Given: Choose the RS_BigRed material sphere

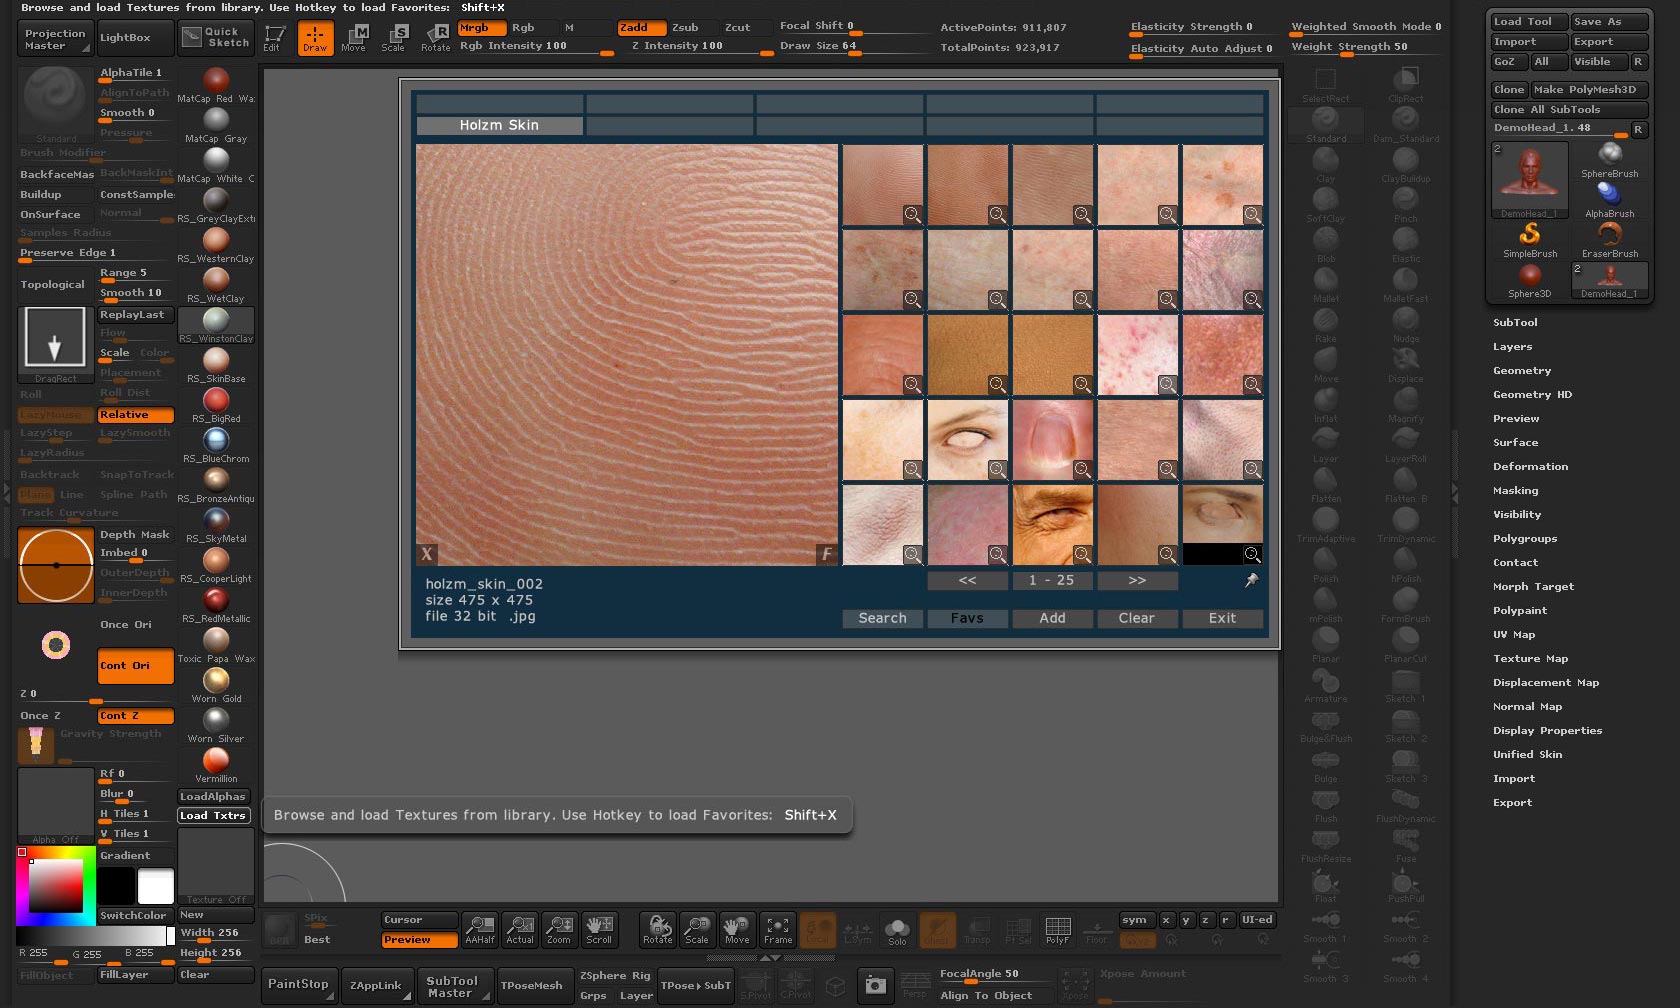Looking at the screenshot, I should click(x=216, y=402).
